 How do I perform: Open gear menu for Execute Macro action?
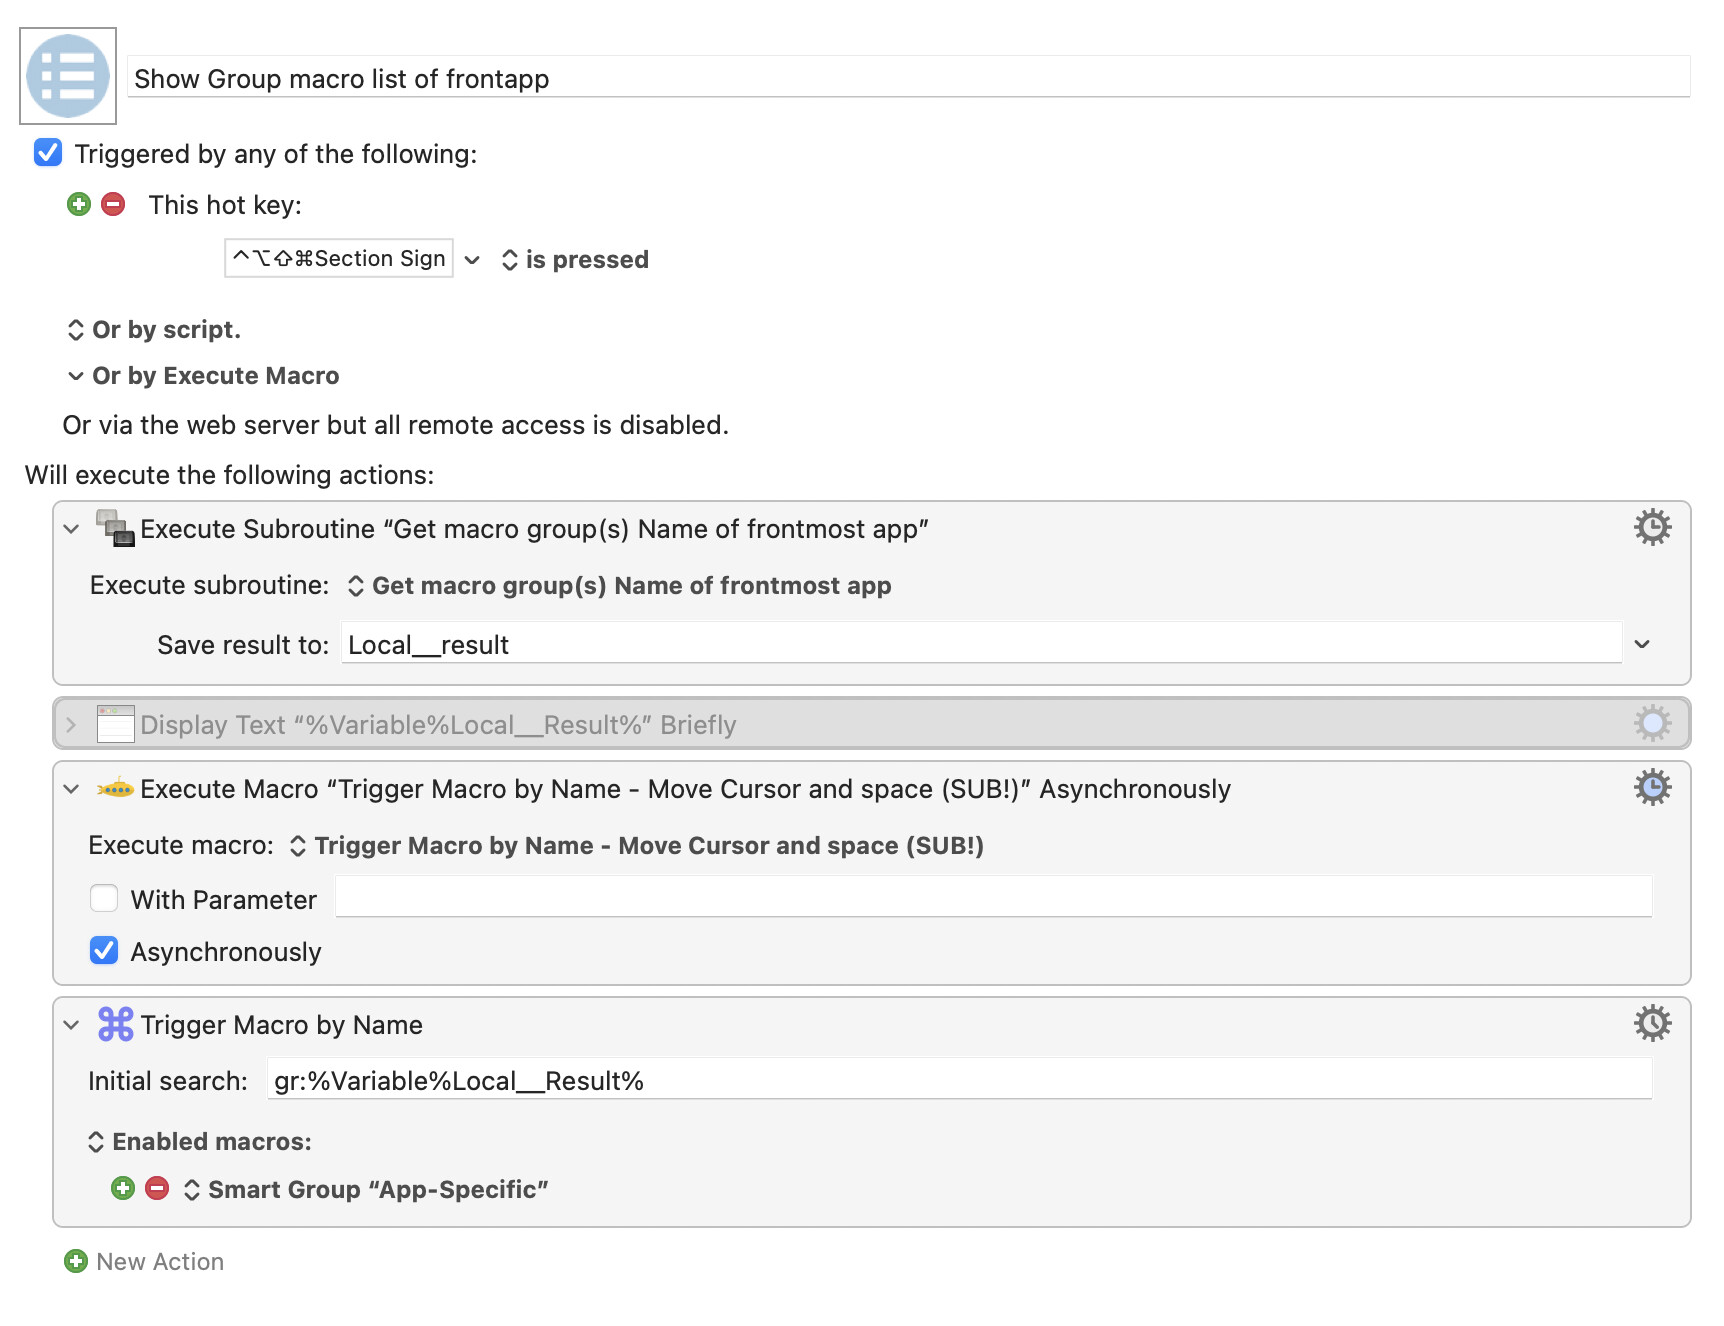(1652, 787)
